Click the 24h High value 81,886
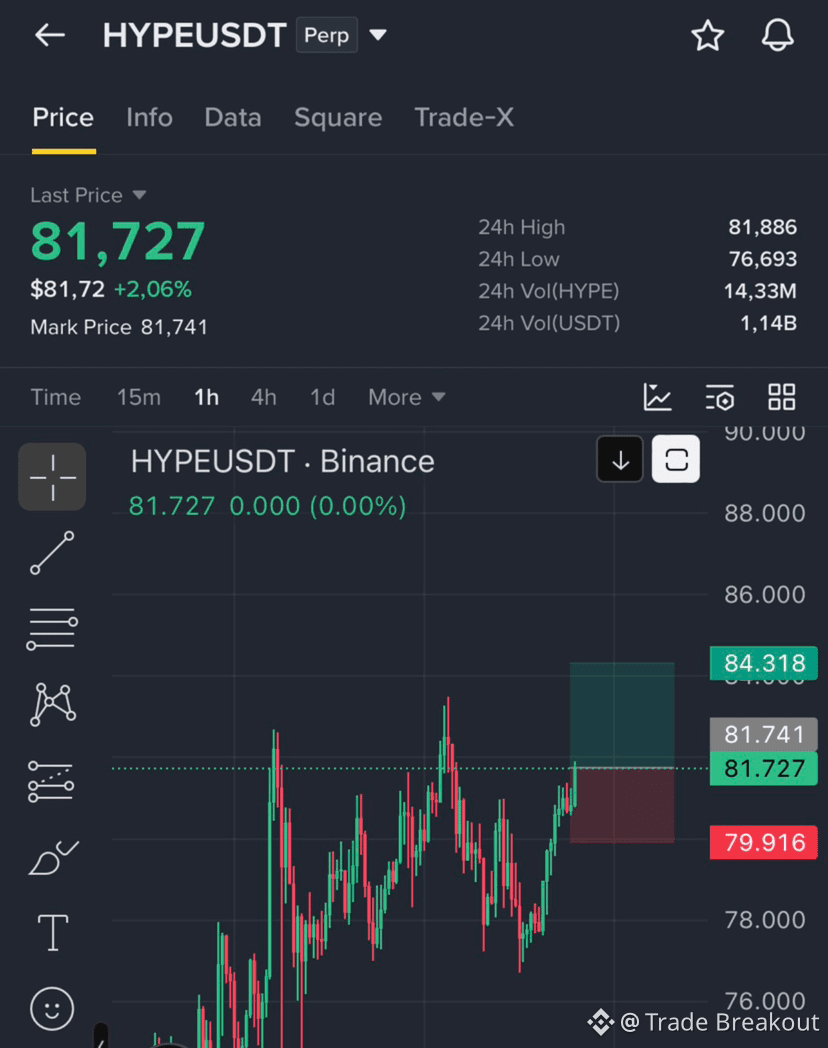828x1048 pixels. [x=763, y=227]
